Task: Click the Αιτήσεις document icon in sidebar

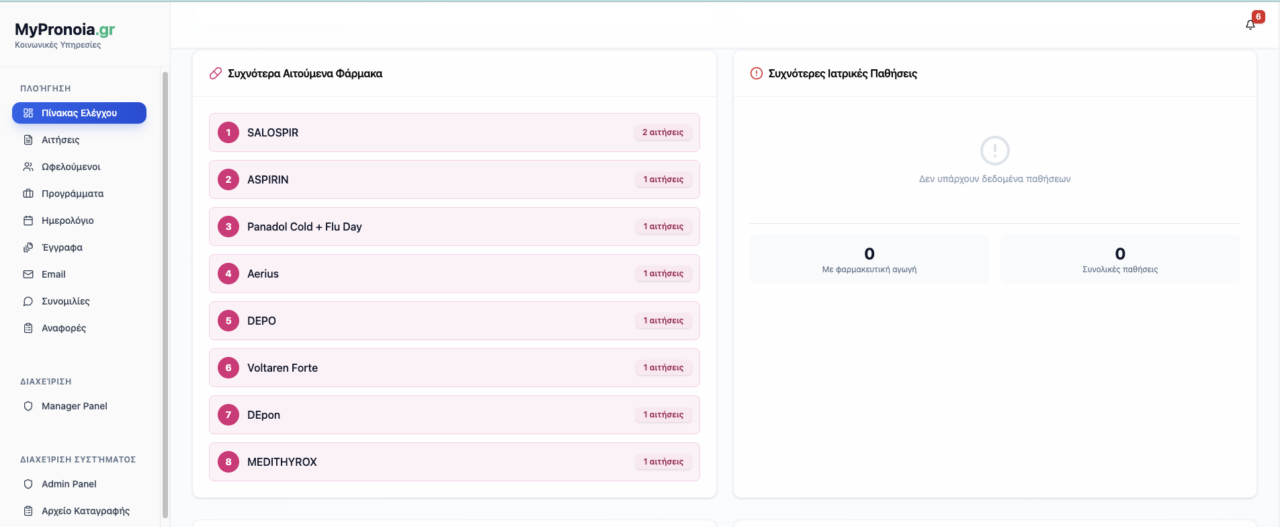Action: [28, 140]
